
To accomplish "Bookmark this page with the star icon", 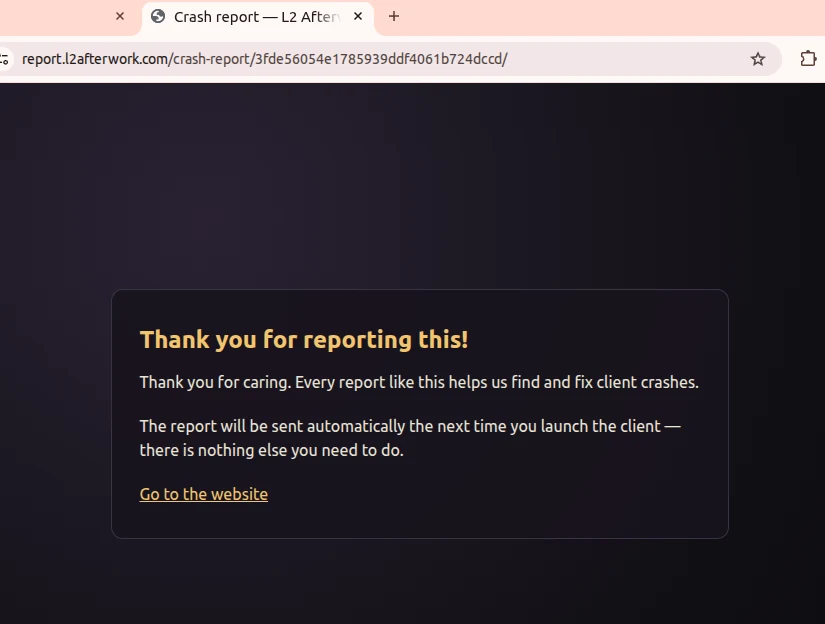I will (757, 59).
